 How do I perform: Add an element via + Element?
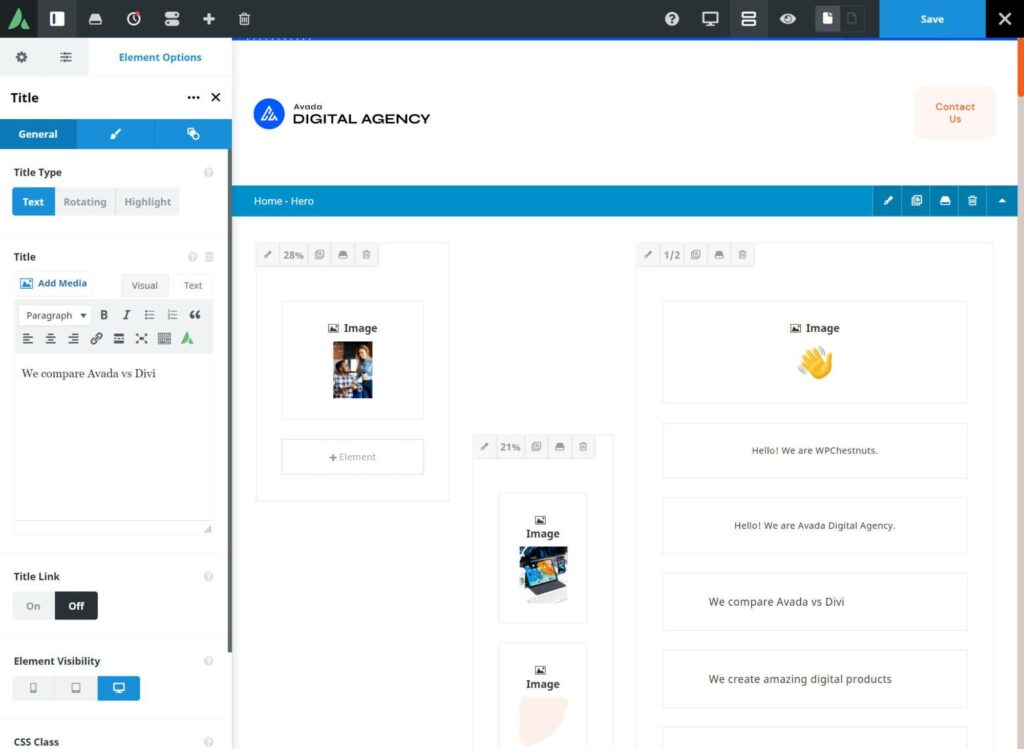(x=353, y=457)
